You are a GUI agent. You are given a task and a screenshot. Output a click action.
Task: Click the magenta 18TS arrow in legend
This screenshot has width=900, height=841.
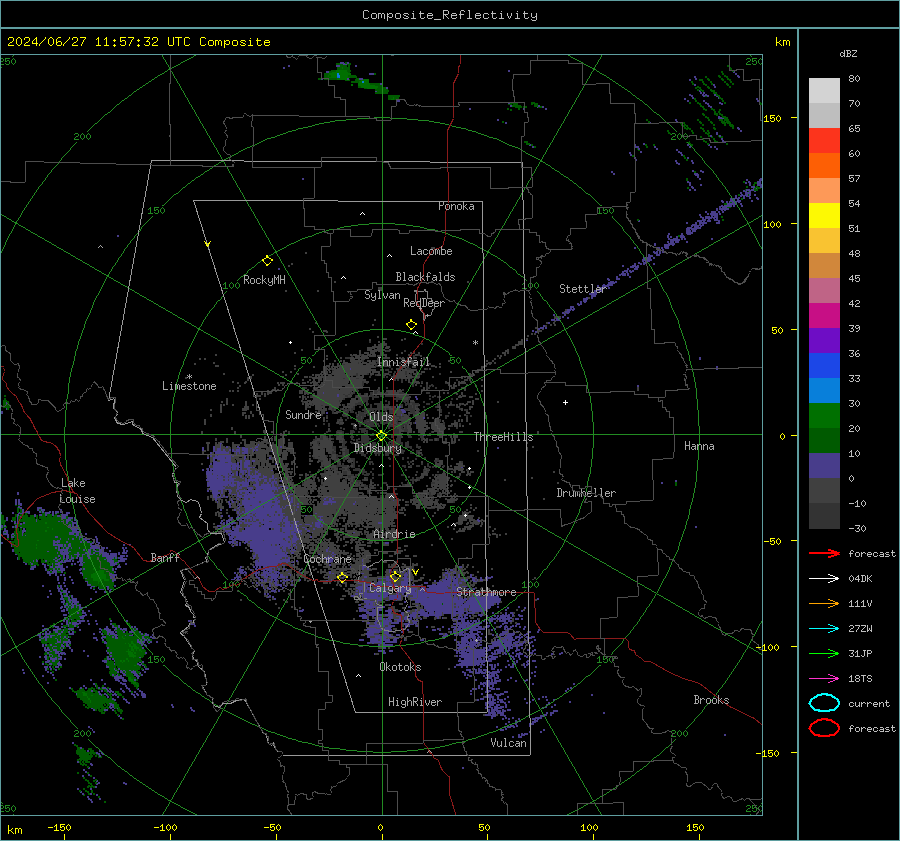point(824,679)
